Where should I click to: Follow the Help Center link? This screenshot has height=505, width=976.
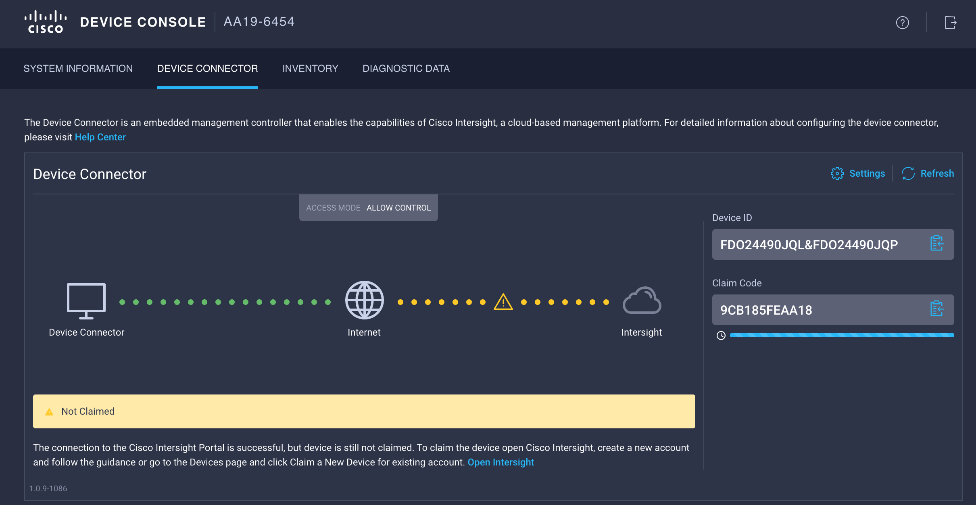coord(100,137)
